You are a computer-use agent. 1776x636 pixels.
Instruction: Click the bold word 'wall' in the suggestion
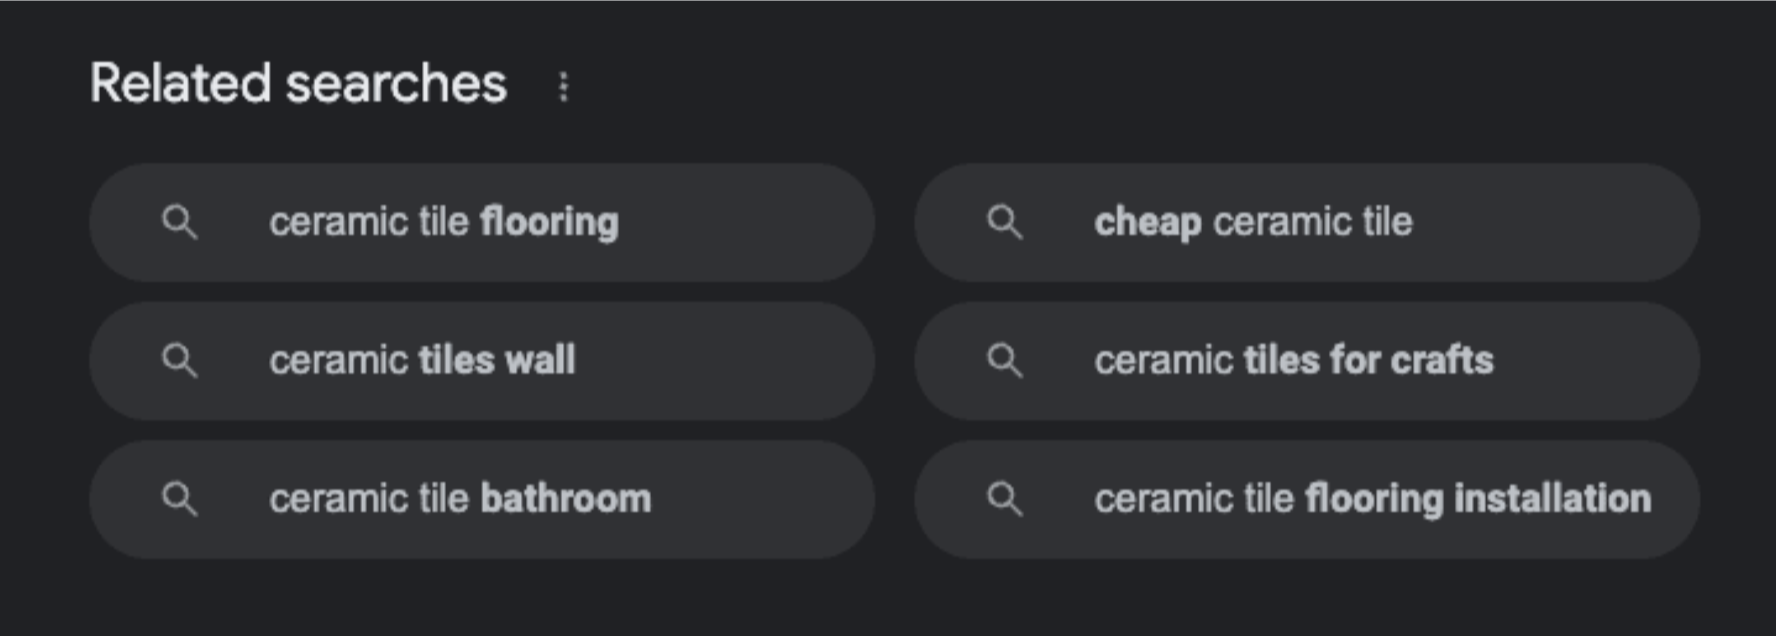(x=540, y=360)
